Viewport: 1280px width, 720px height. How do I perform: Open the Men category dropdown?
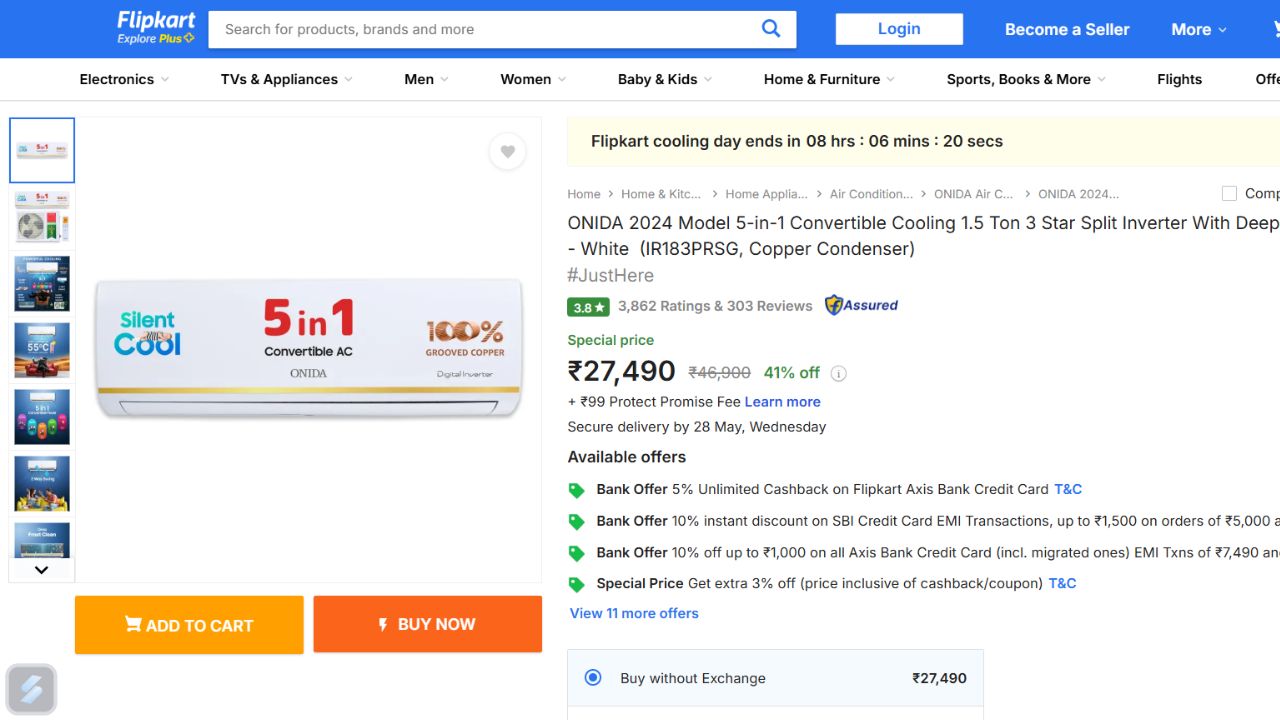pos(426,79)
